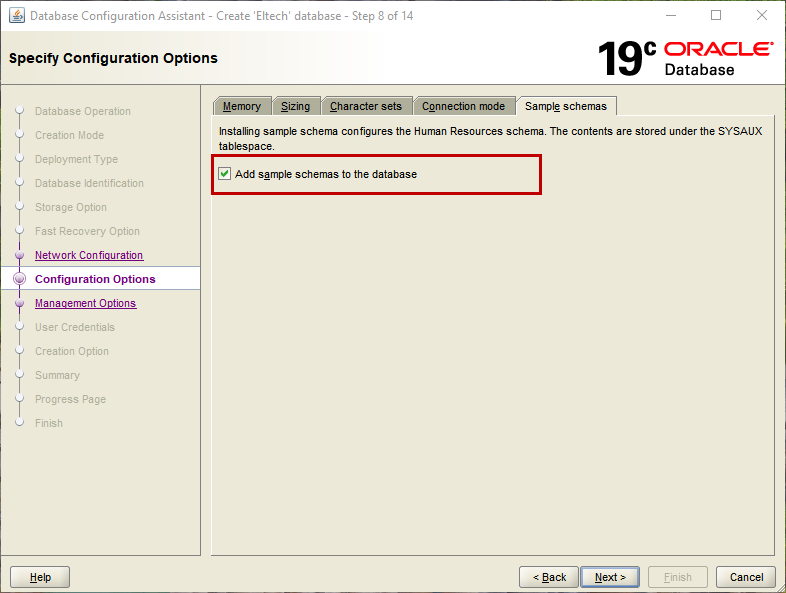The height and width of the screenshot is (593, 786).
Task: Select the Configuration Options step
Action: coord(95,279)
